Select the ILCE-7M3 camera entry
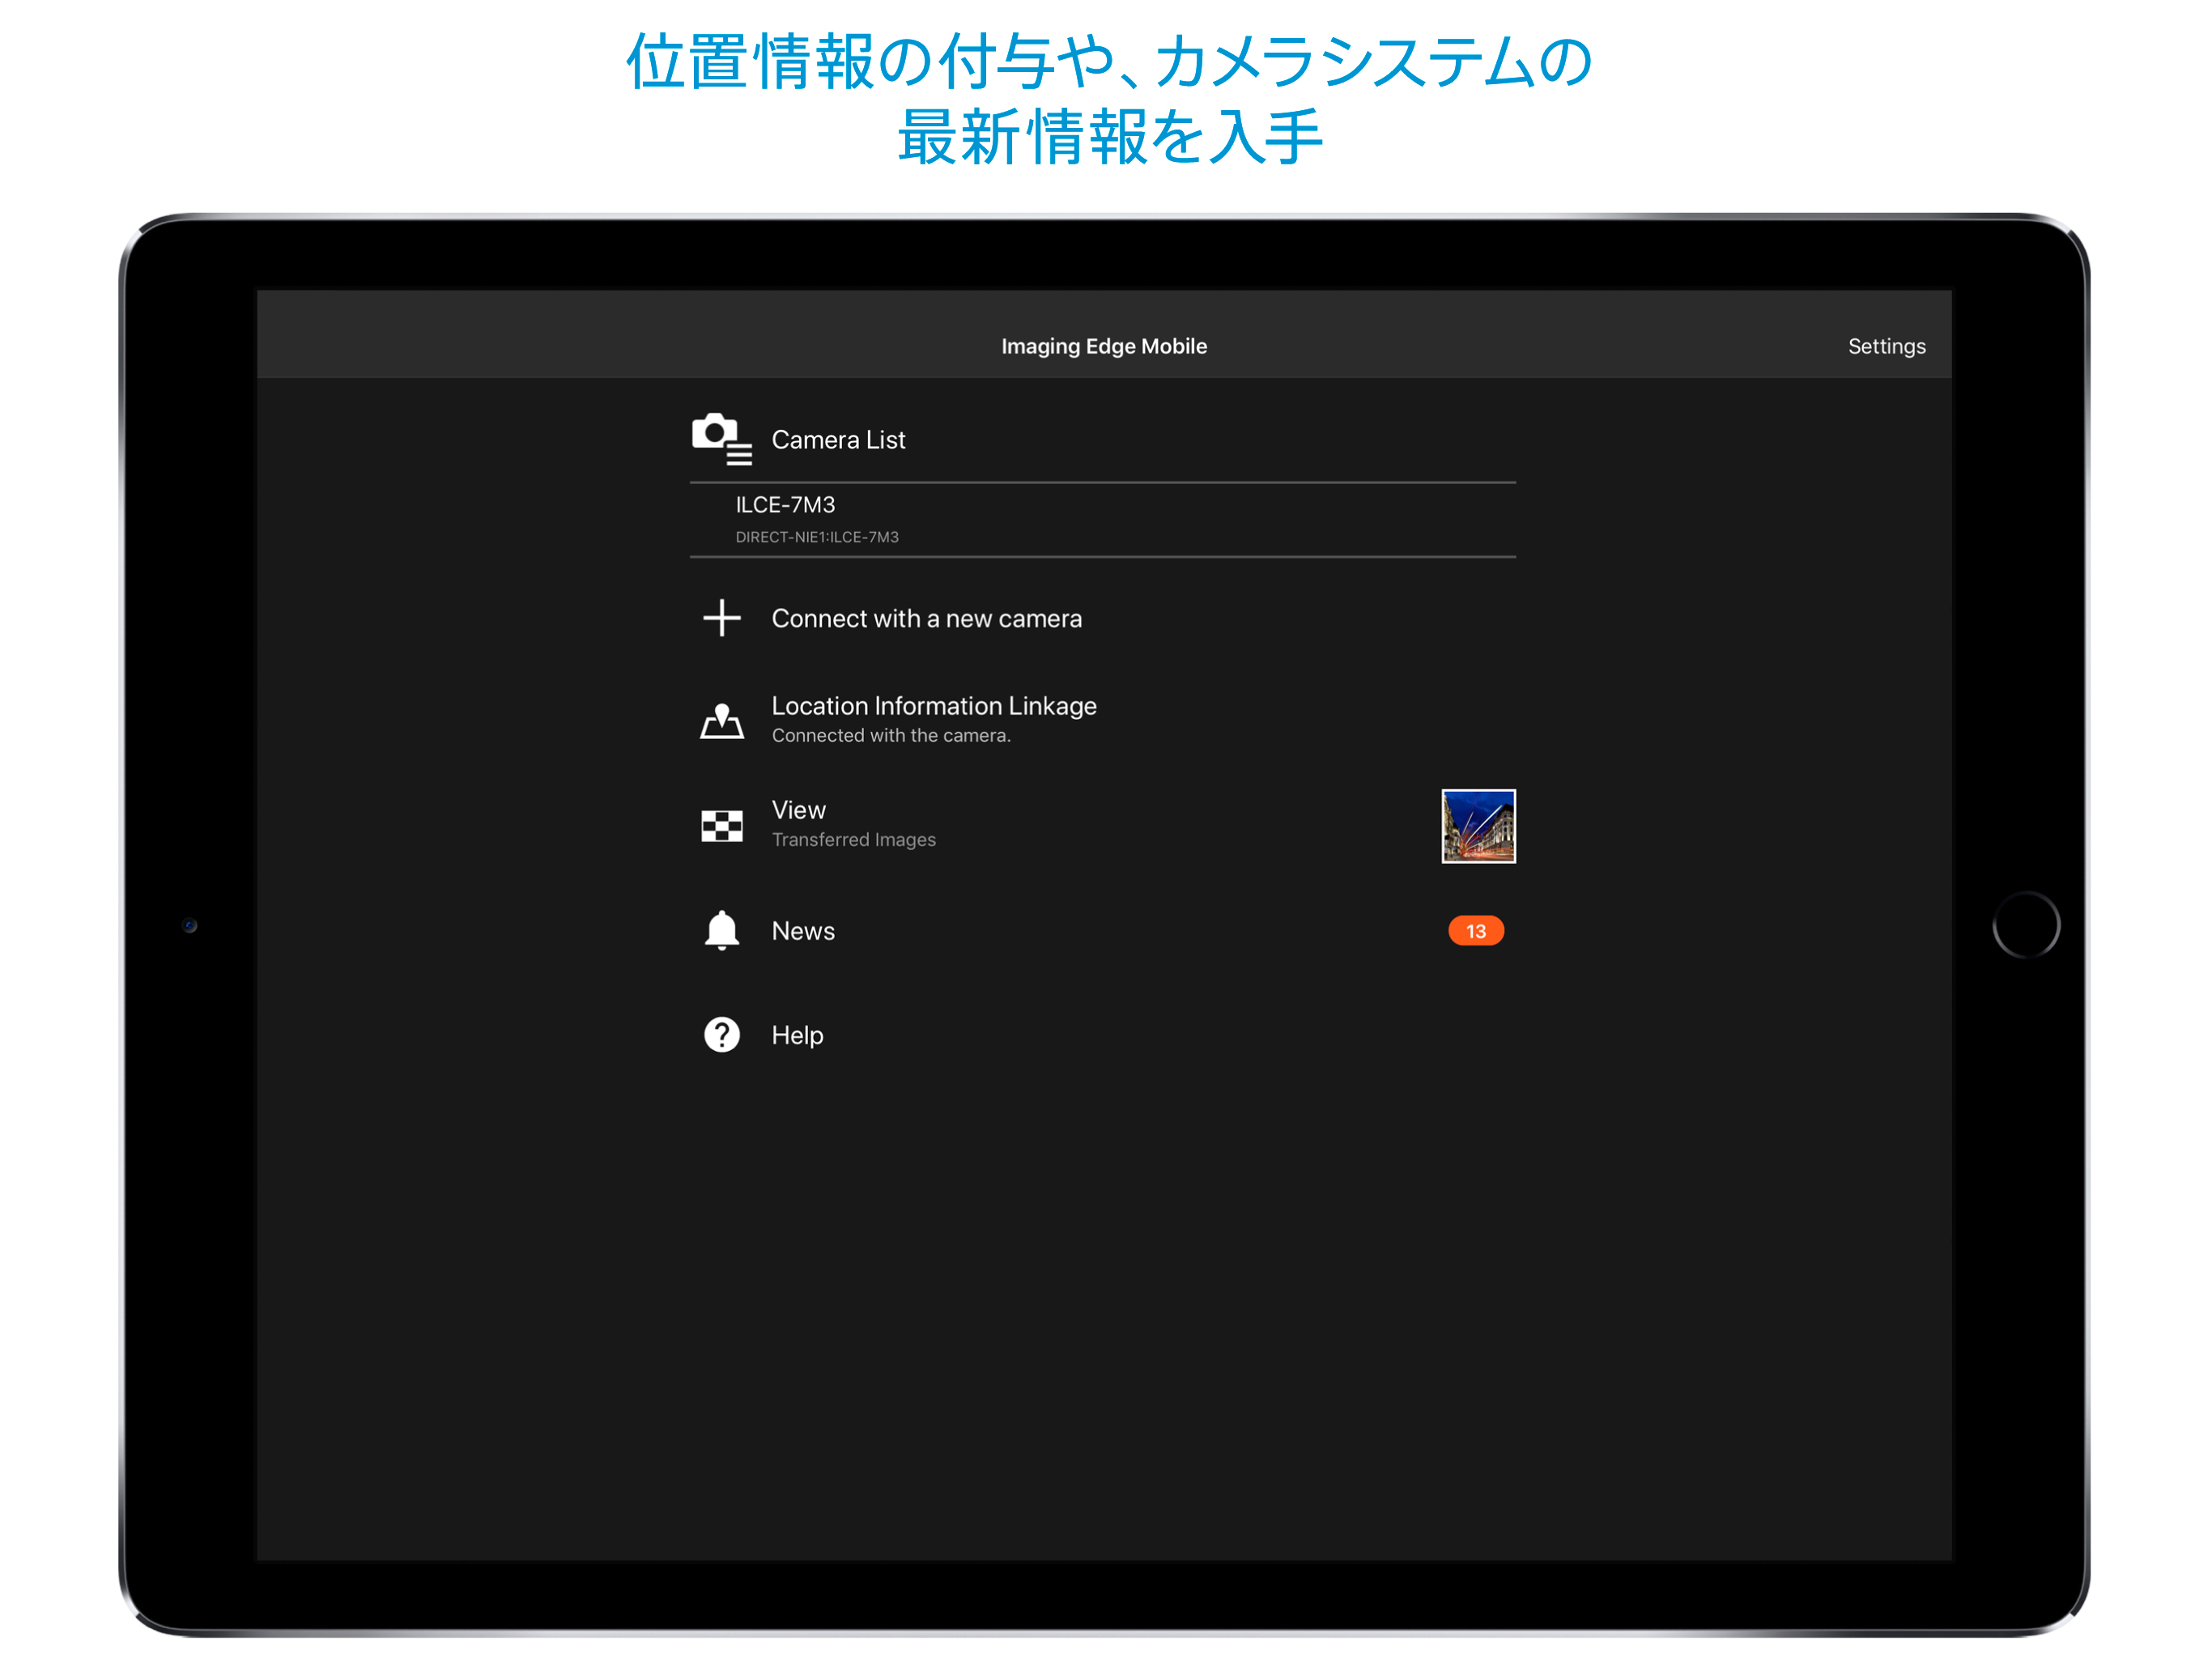 tap(785, 505)
